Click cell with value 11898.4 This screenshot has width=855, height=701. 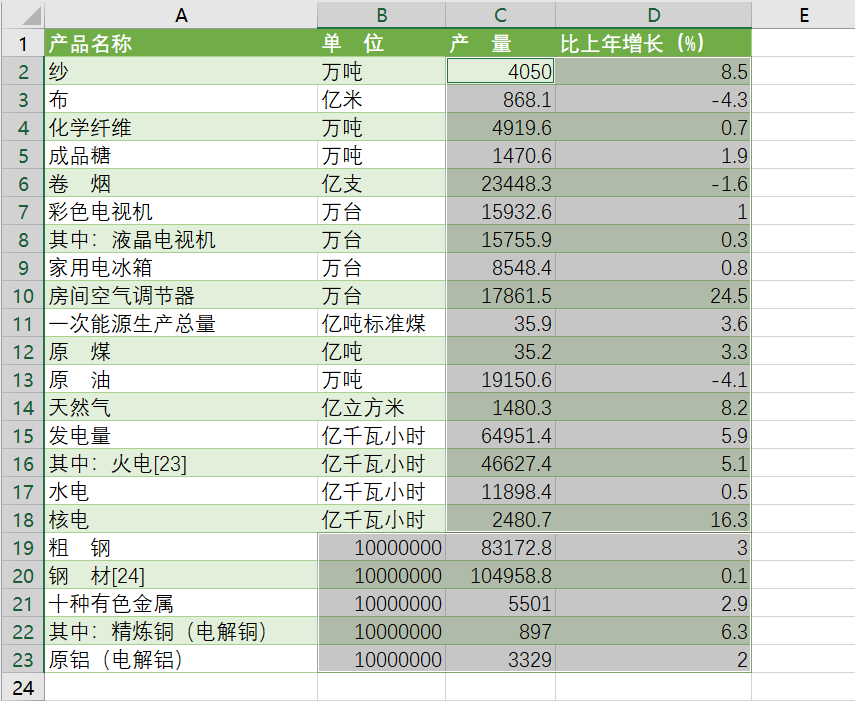pyautogui.click(x=500, y=491)
